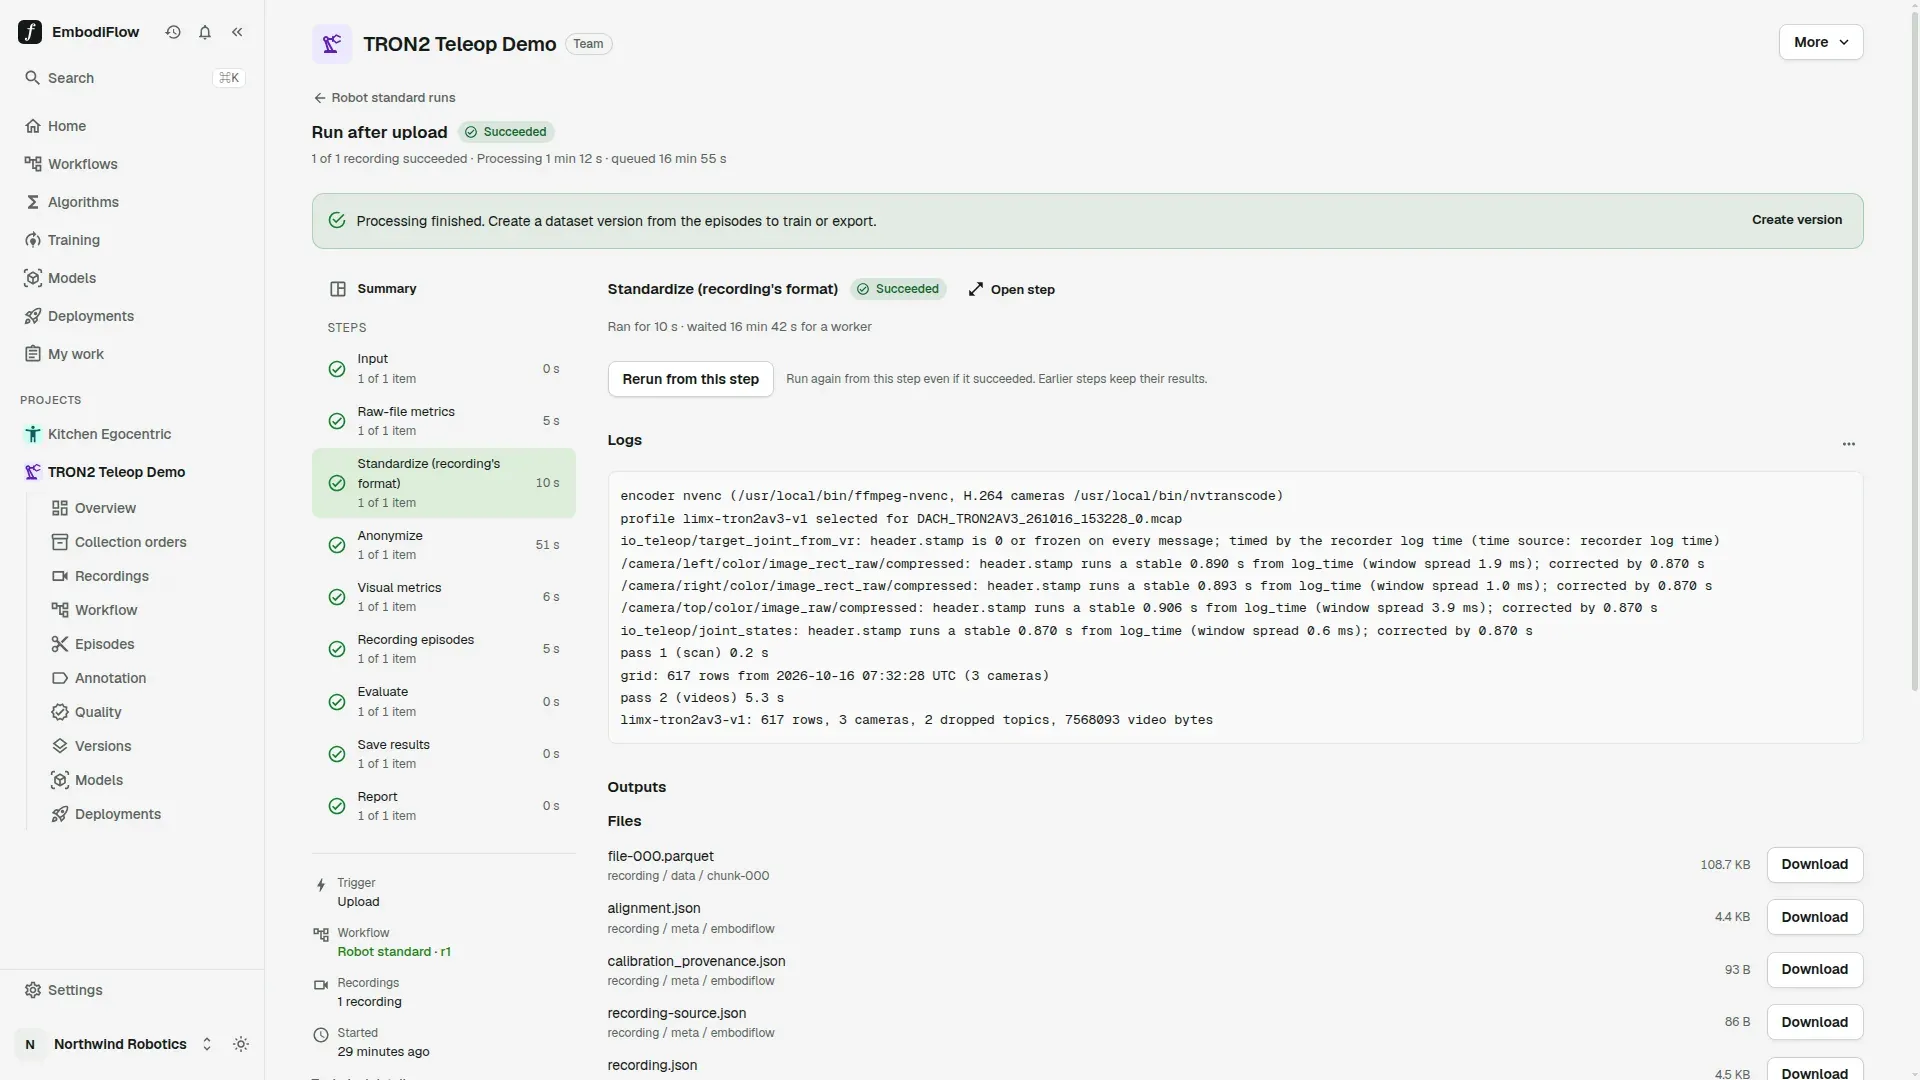The image size is (1920, 1080).
Task: Open project Workflow page
Action: 146,610
